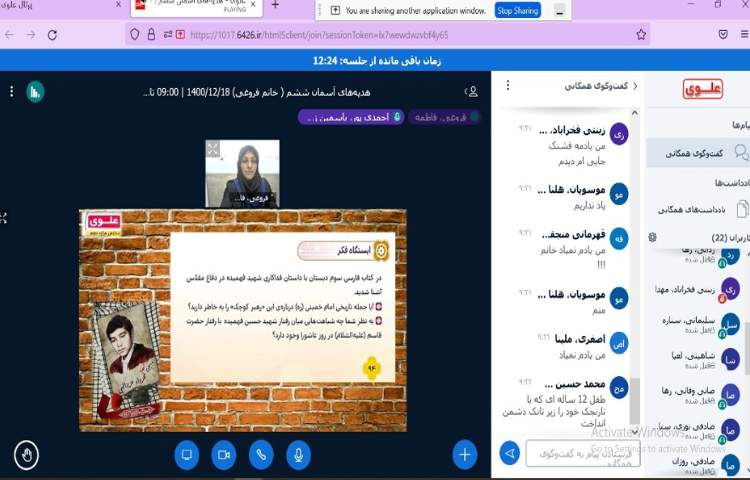Select user صادقی نوری، سینا in users list
750x480 pixels.
tap(698, 430)
